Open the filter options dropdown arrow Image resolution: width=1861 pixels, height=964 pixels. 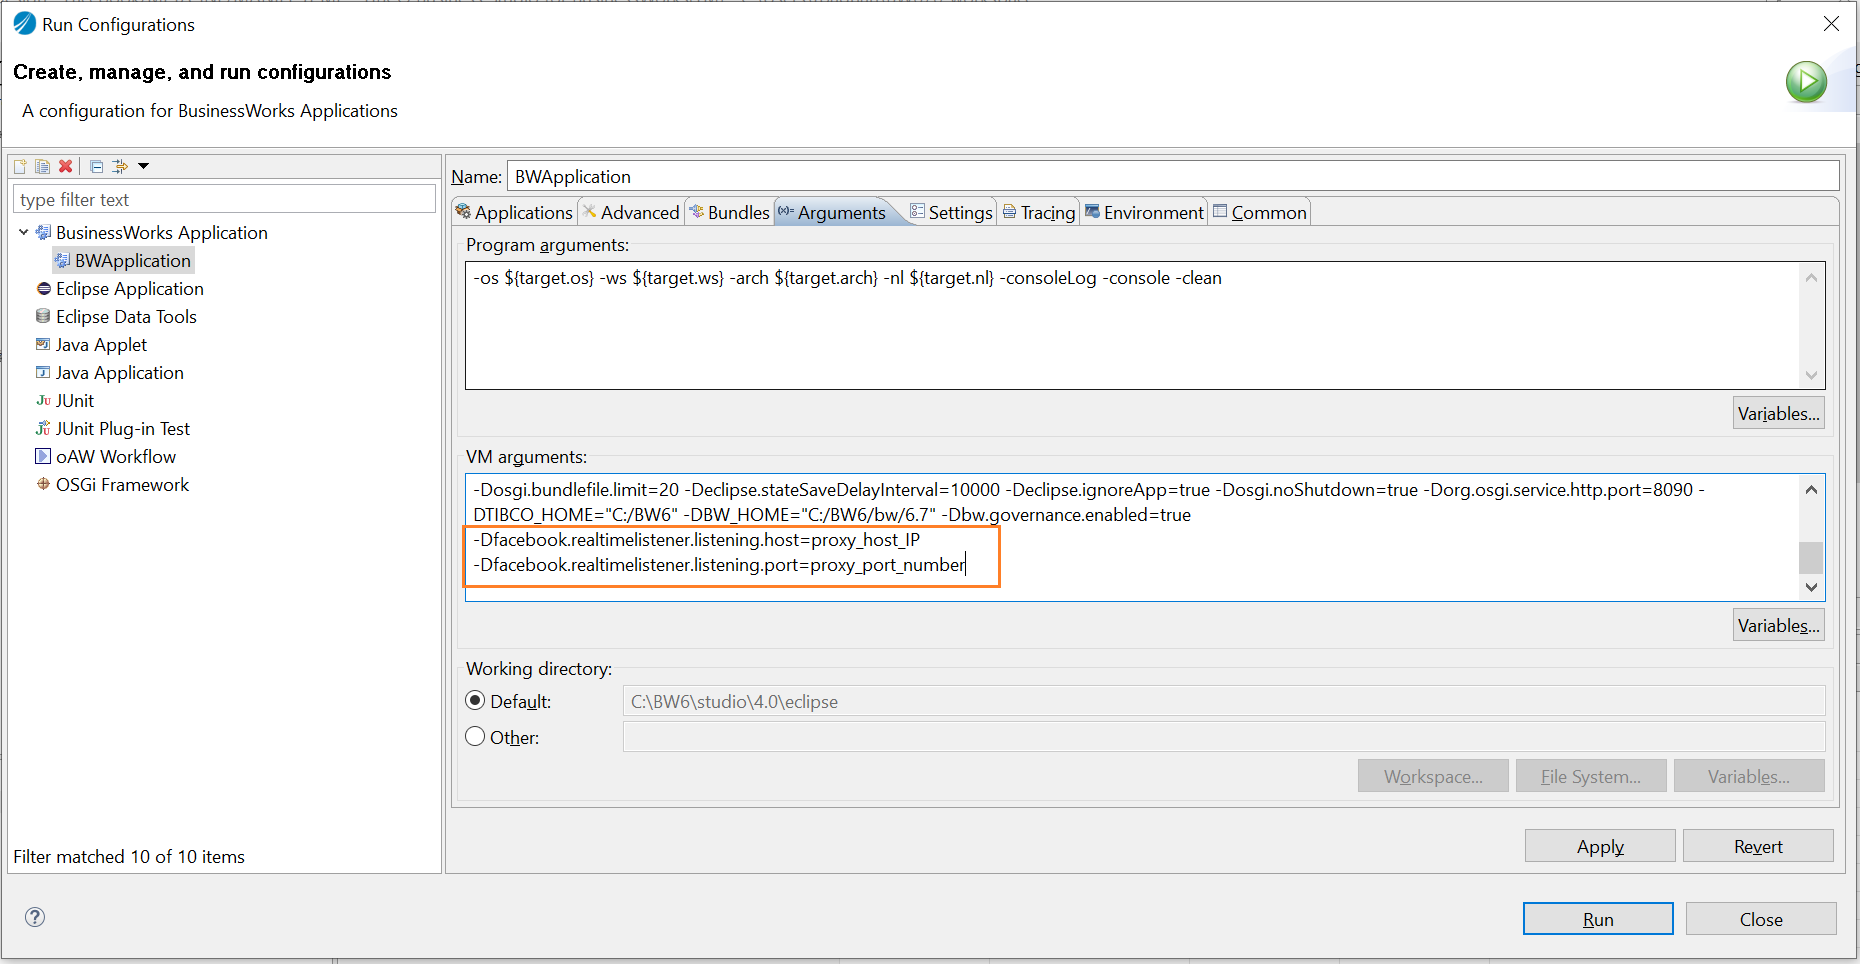[x=144, y=166]
